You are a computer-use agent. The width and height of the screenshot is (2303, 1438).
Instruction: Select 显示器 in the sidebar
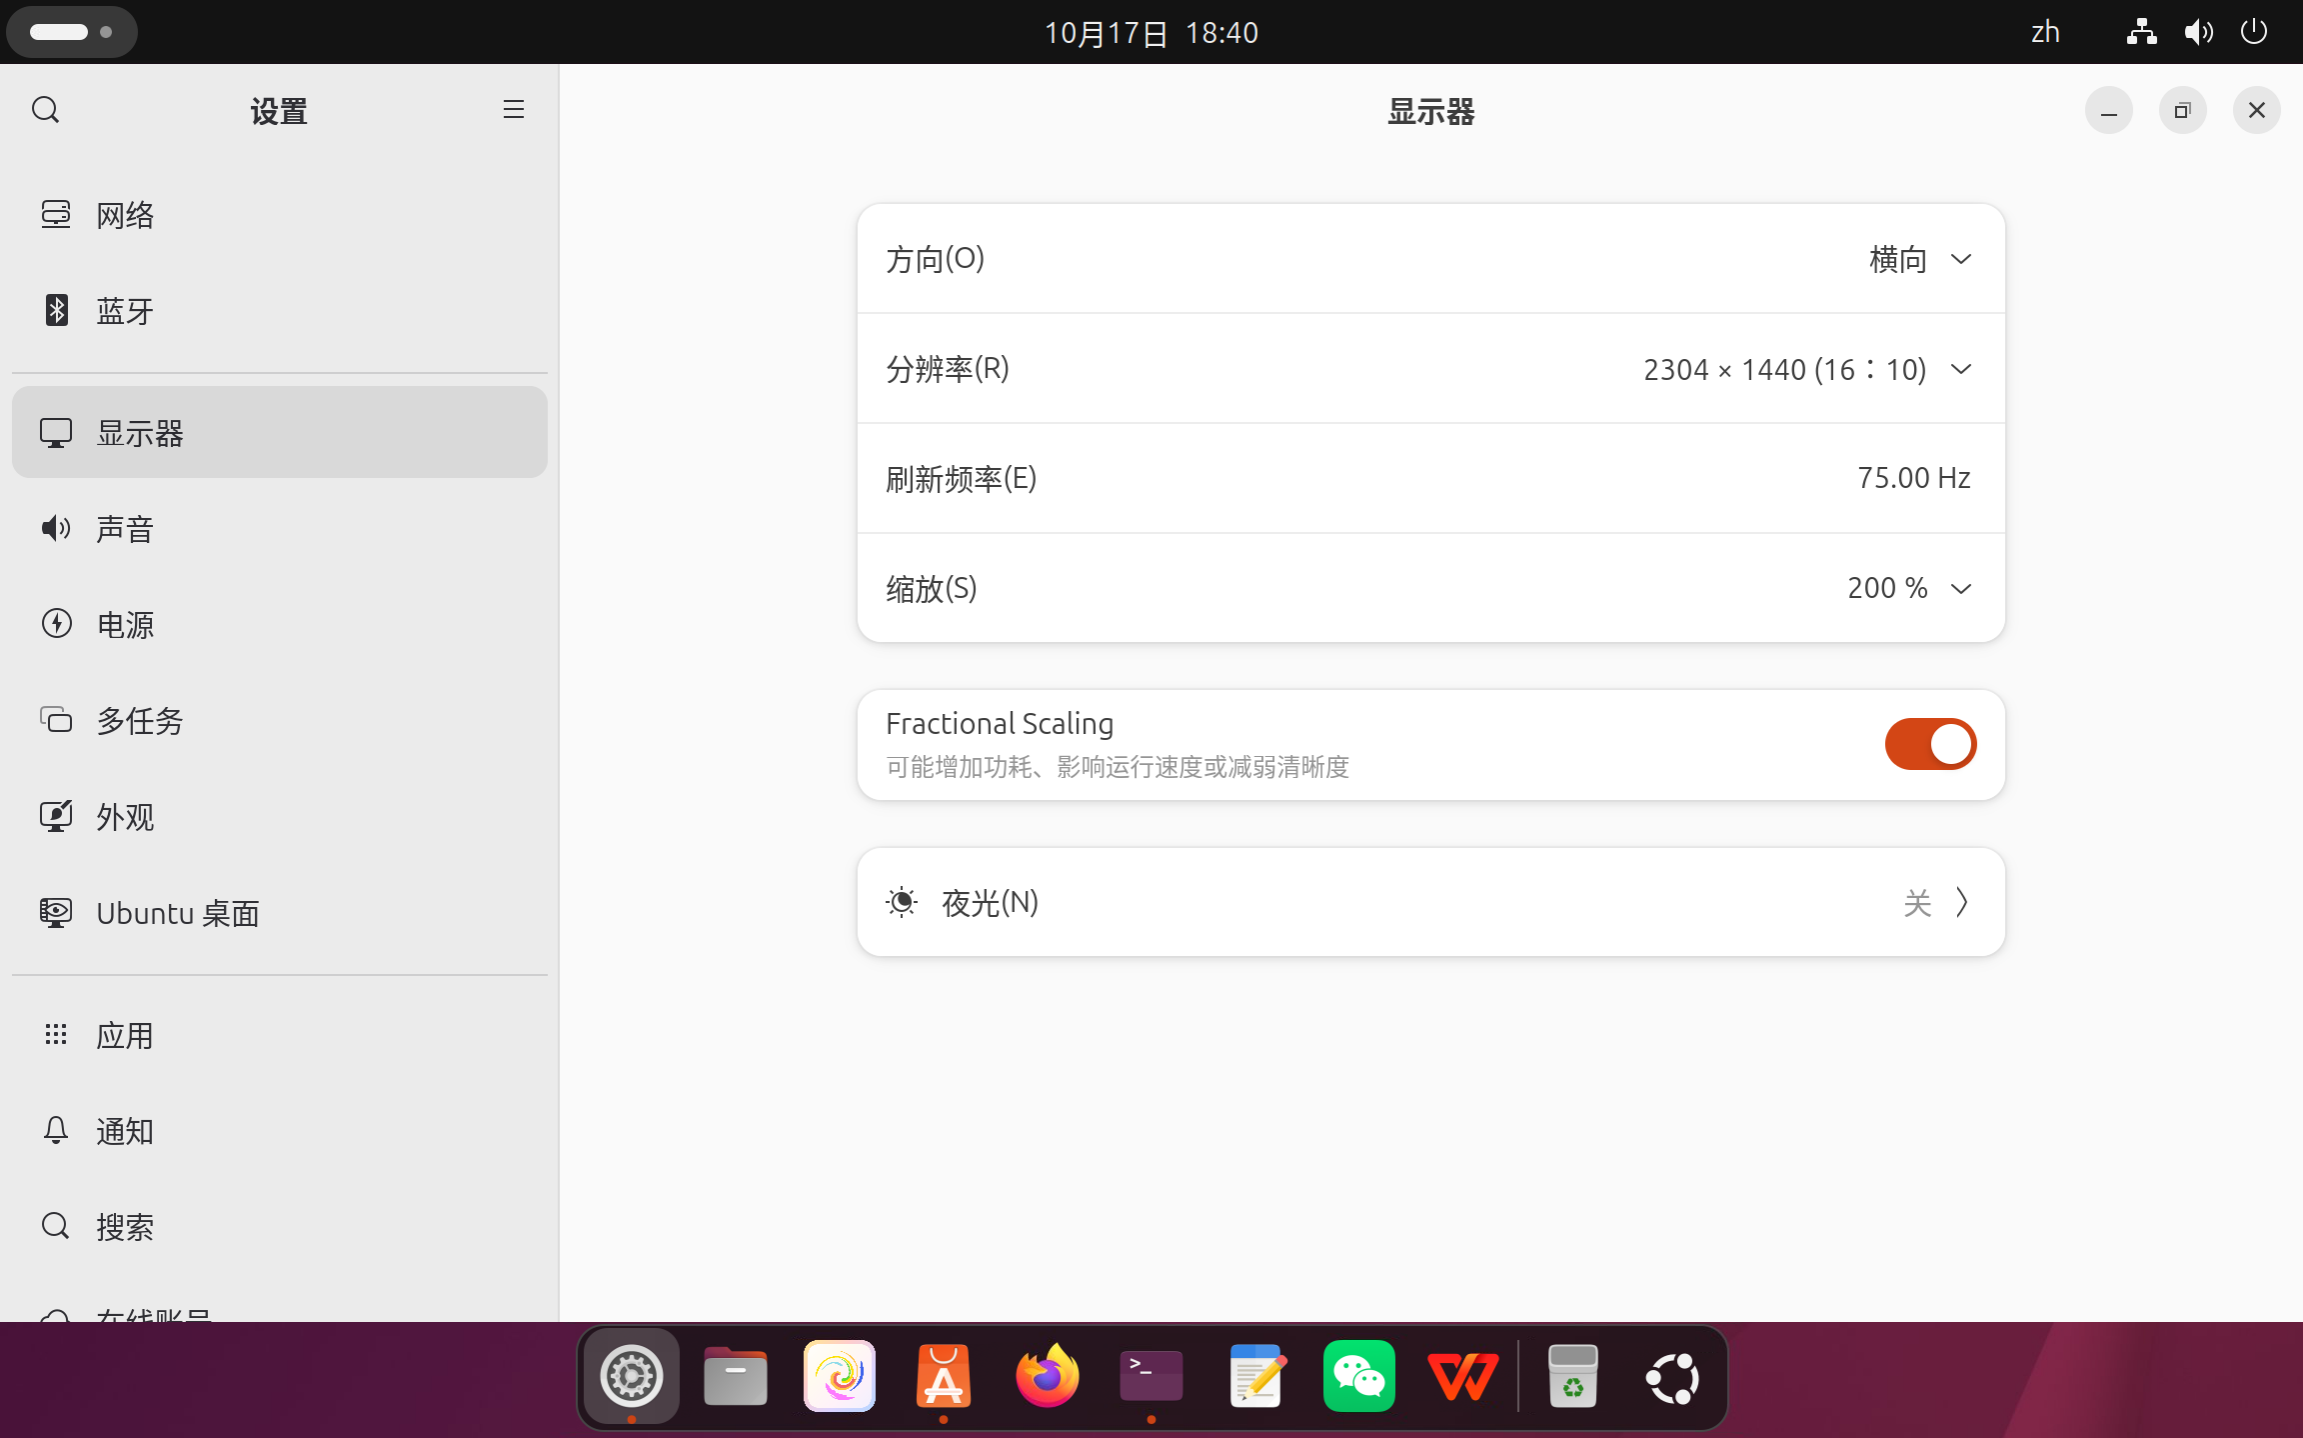point(280,433)
